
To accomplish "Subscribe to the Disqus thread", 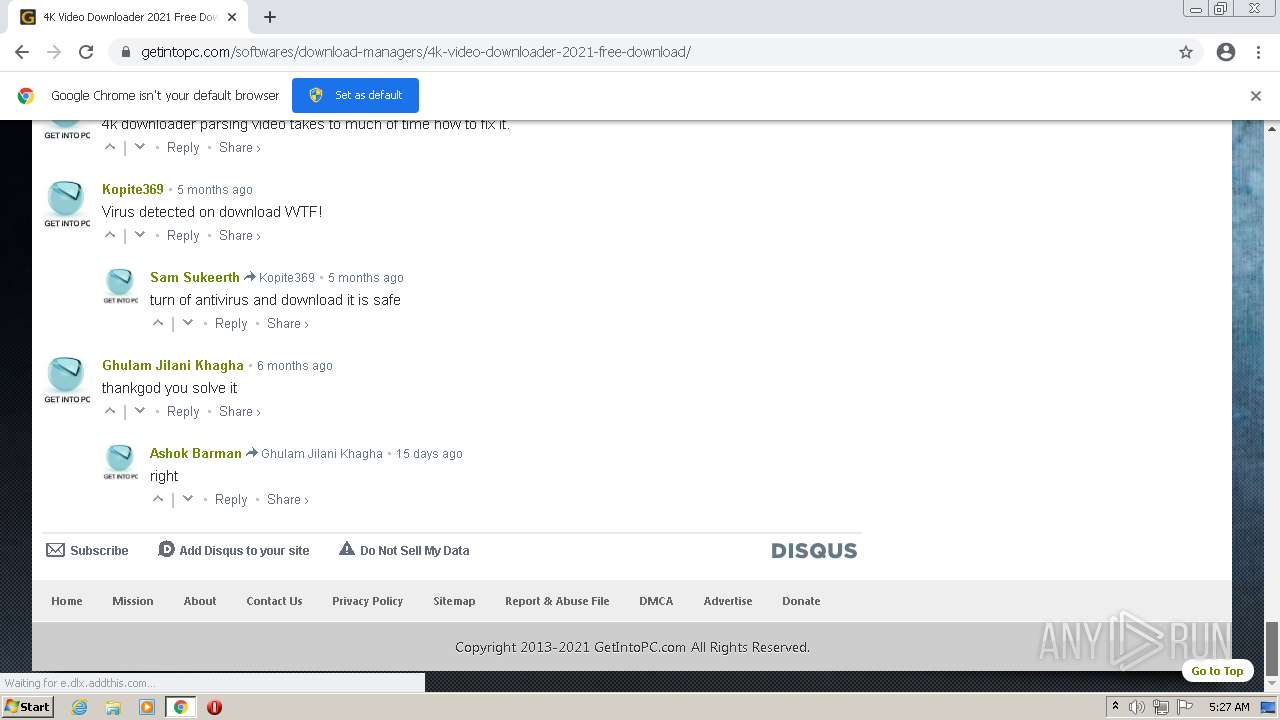I will 88,550.
